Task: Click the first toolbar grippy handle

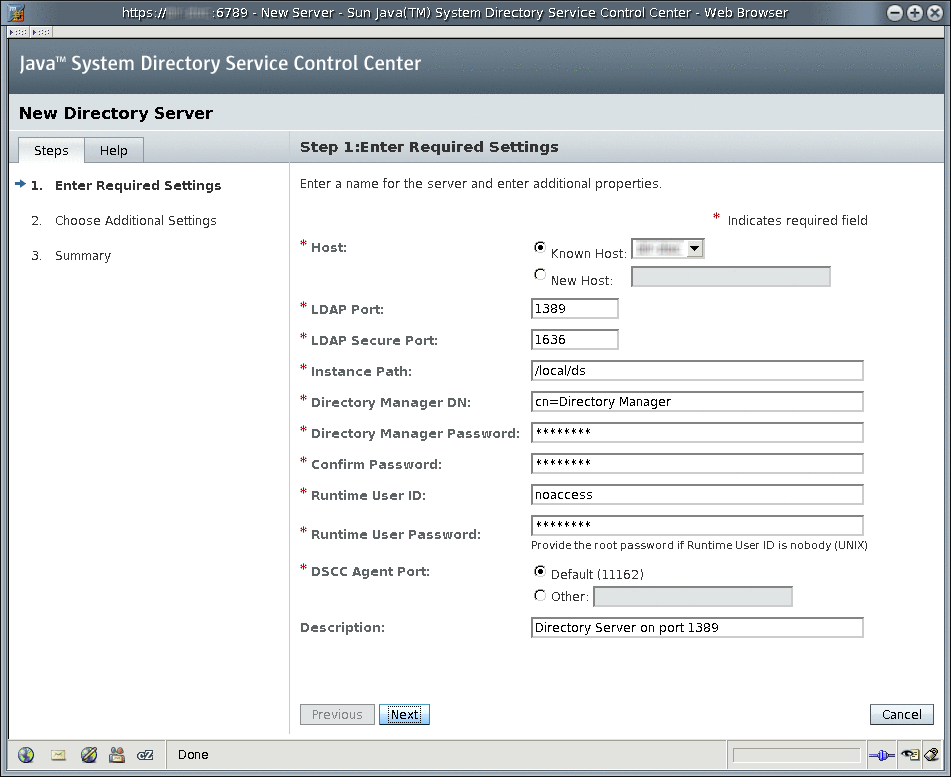Action: coord(18,32)
